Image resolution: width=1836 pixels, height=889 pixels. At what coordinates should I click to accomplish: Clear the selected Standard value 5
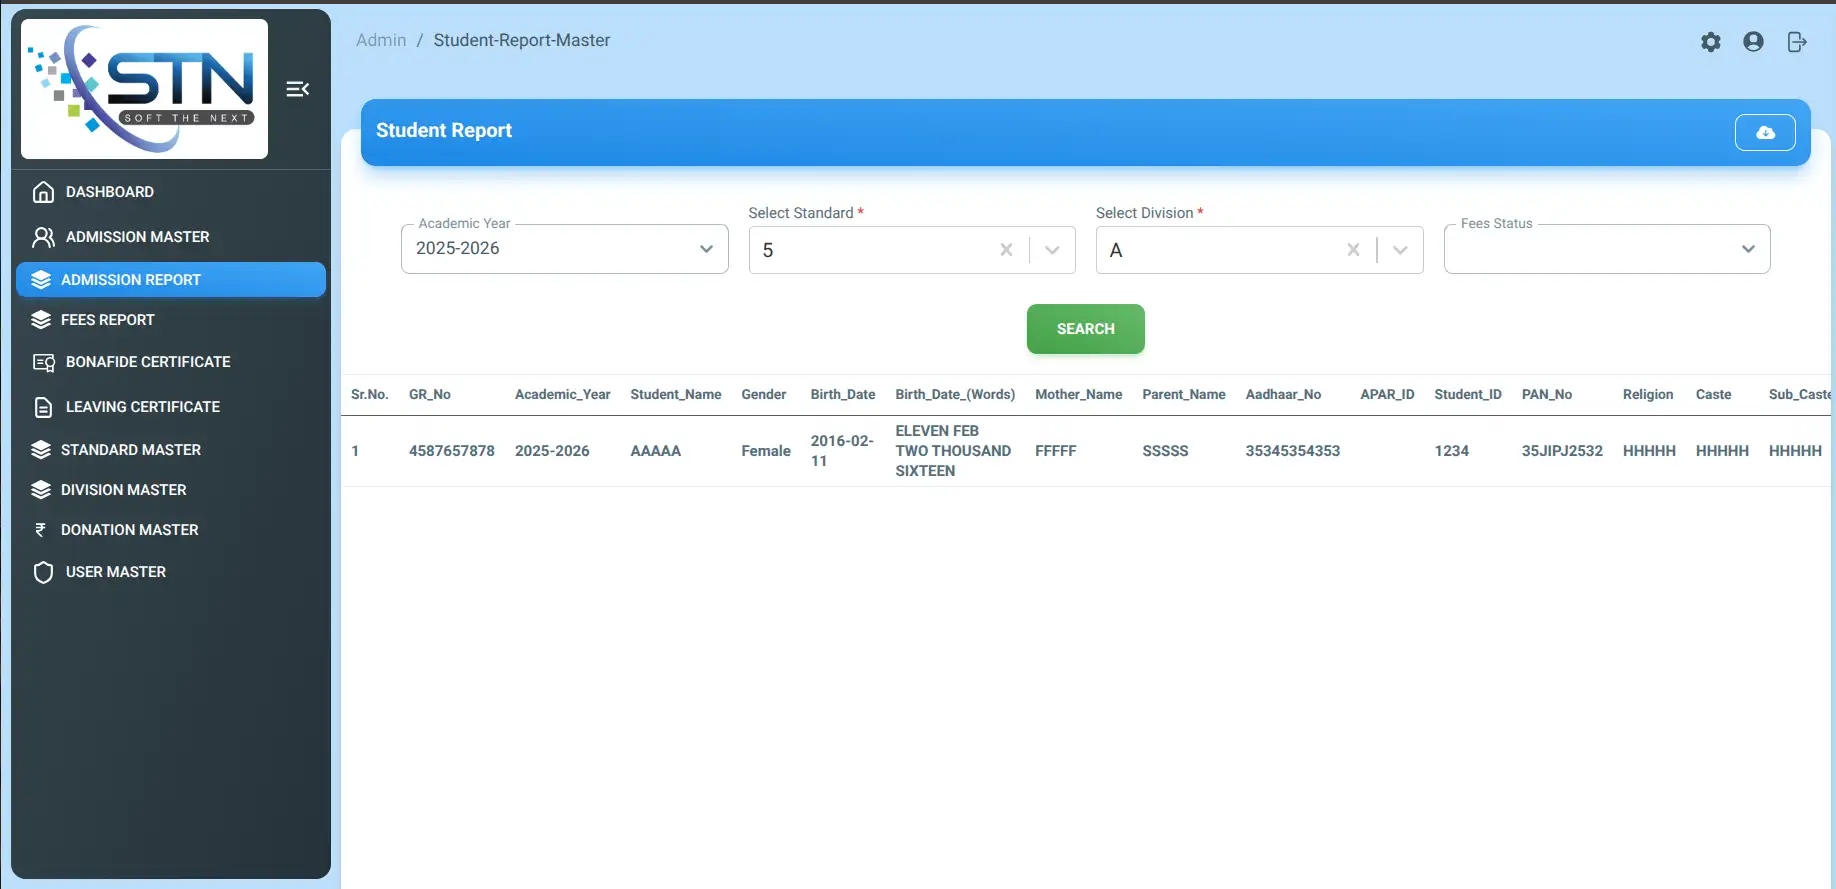[x=1006, y=250]
